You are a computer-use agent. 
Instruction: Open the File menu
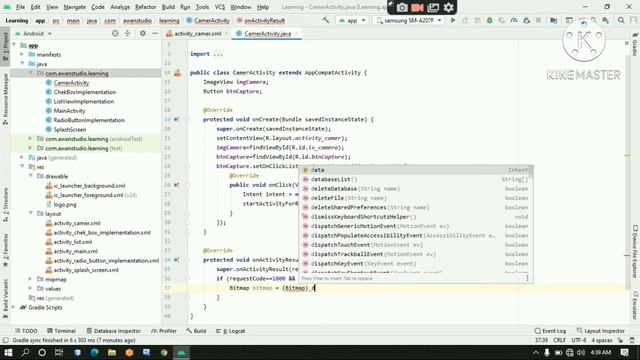pyautogui.click(x=20, y=7)
